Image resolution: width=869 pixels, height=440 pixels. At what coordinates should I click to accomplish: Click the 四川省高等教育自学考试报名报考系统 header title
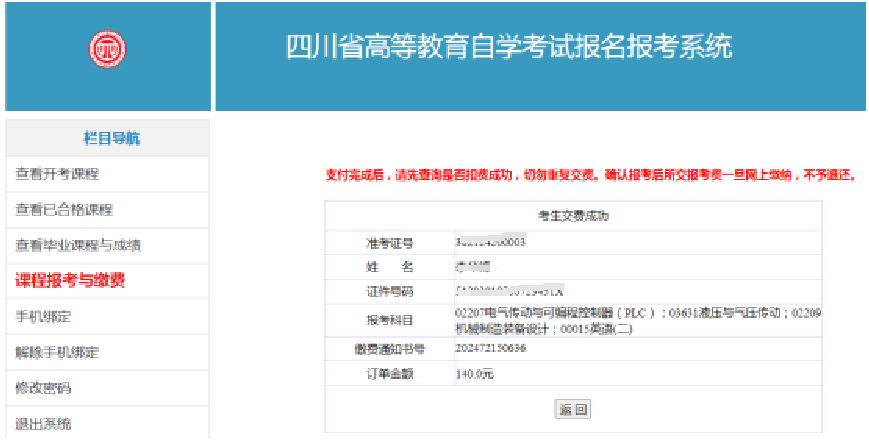pos(509,47)
